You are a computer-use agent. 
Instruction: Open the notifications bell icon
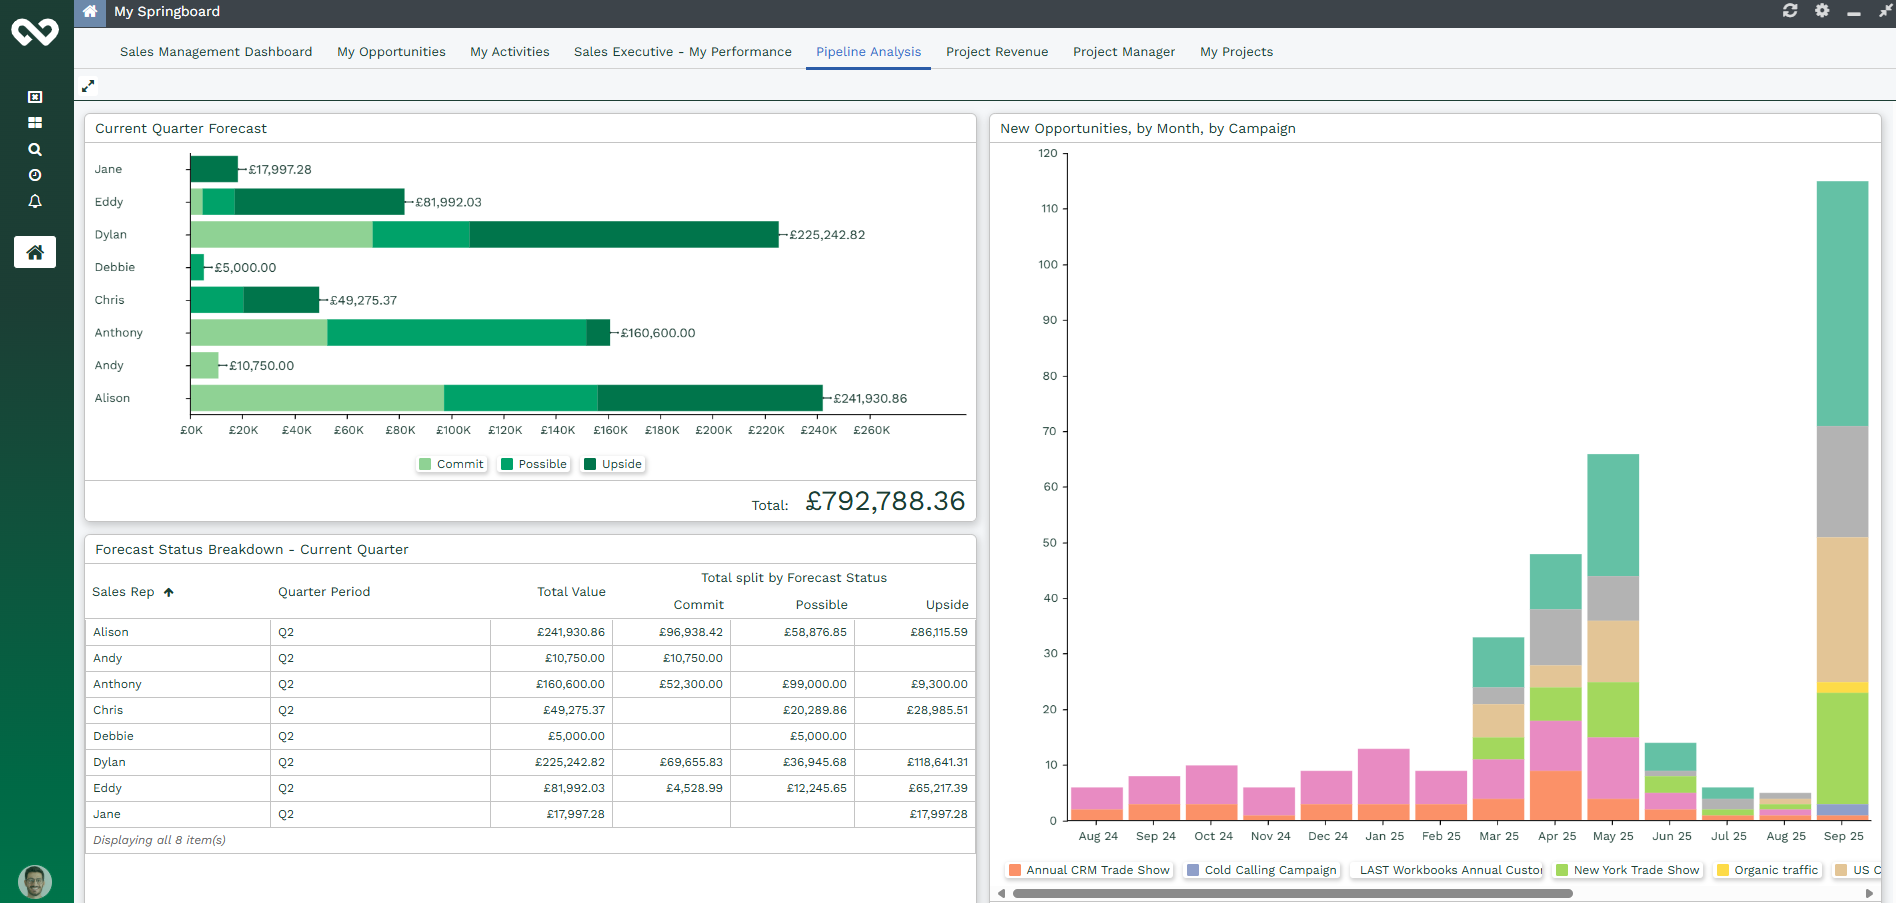(35, 202)
